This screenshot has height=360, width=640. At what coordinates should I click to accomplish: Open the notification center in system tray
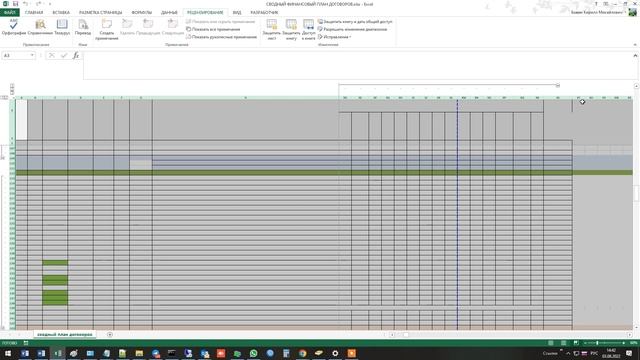(x=629, y=353)
